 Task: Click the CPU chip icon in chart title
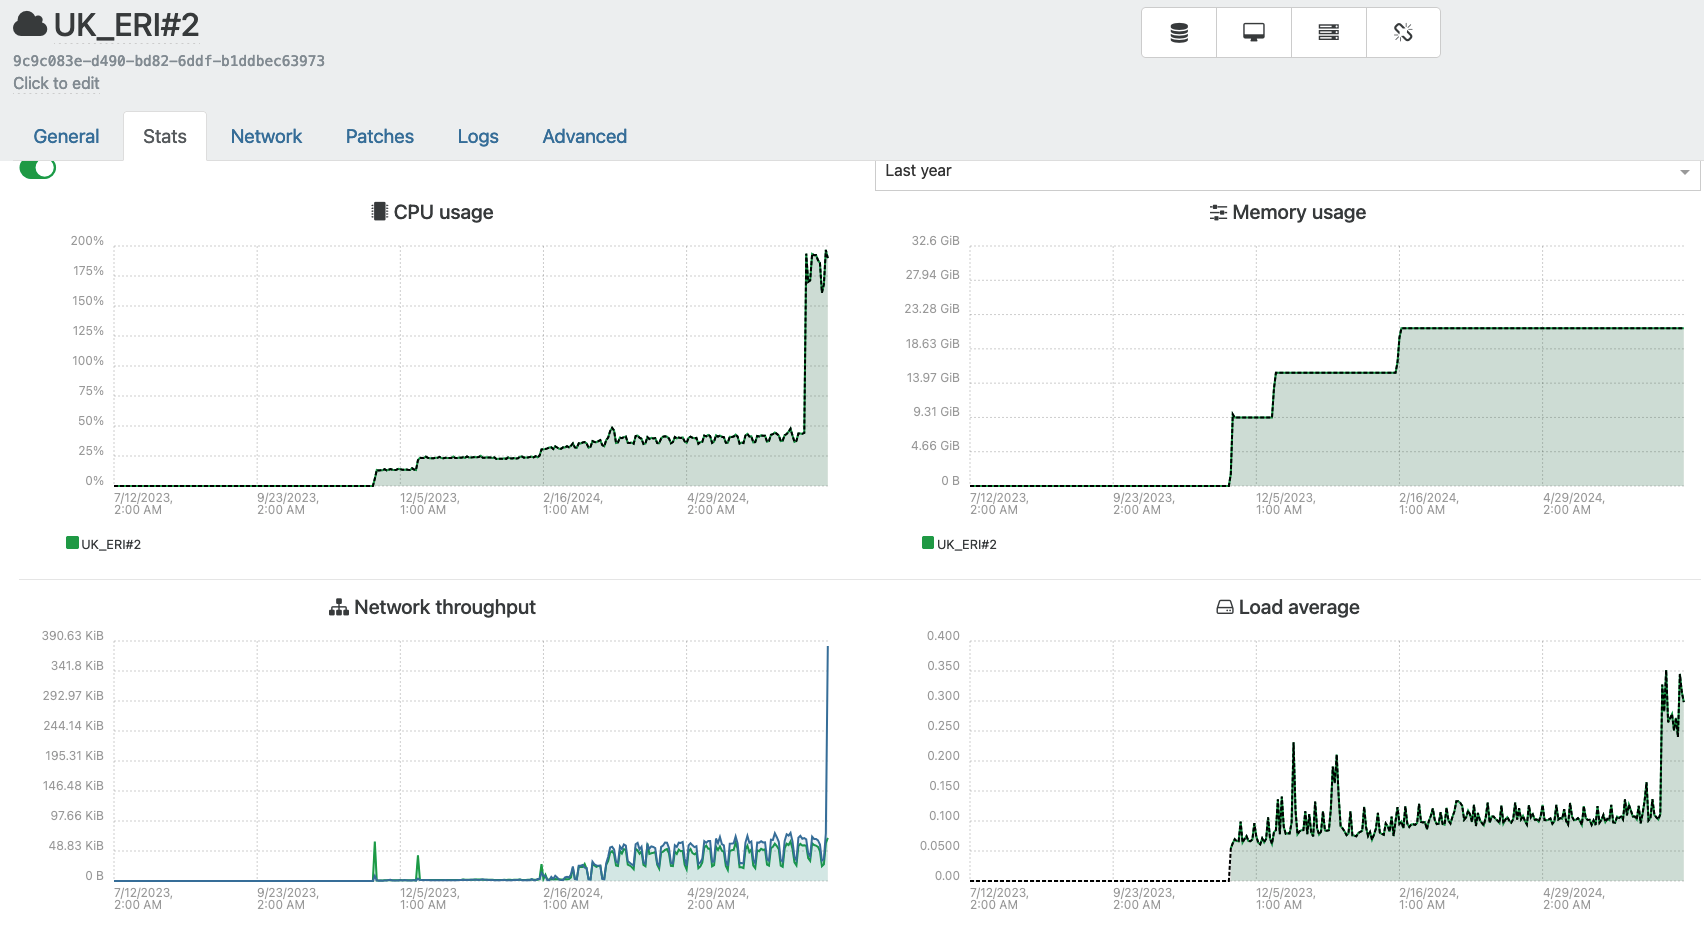(380, 211)
